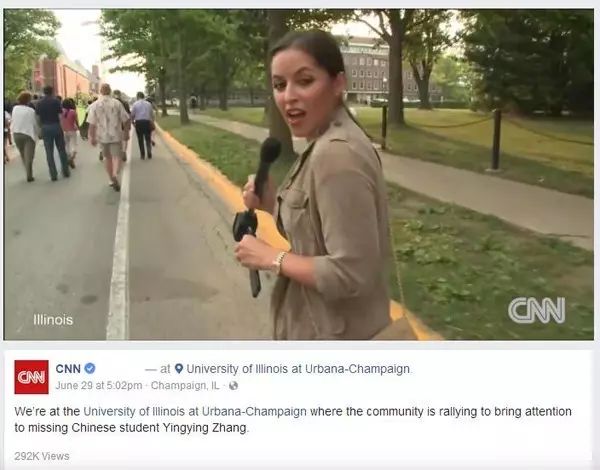
Task: Click the man in floral shirt walking away
Action: click(109, 136)
